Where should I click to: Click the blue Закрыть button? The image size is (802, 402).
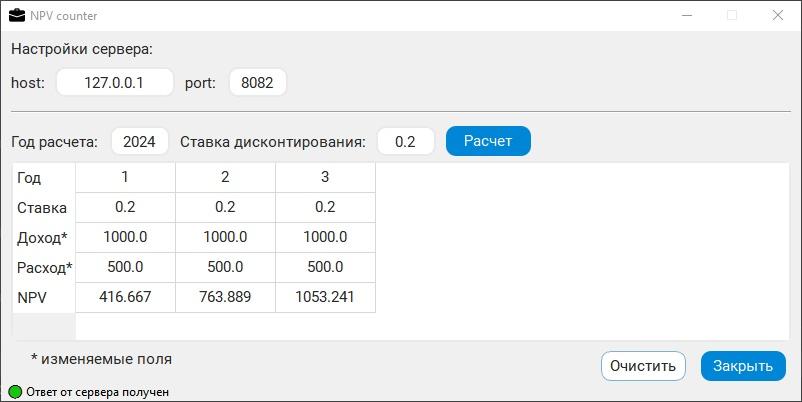743,366
